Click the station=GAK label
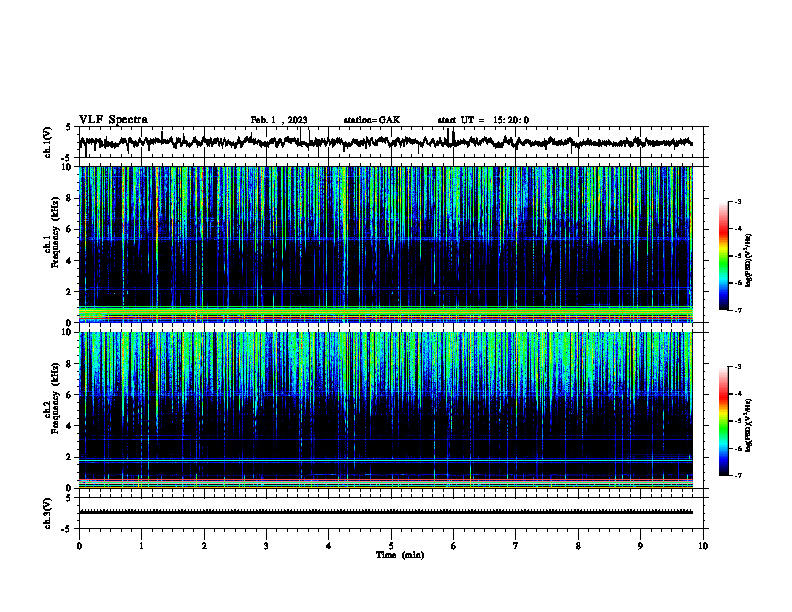The image size is (792, 612). (372, 120)
